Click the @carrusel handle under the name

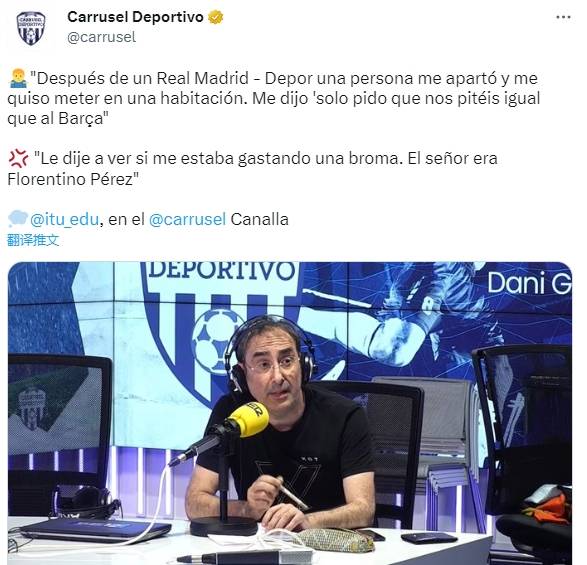pos(101,37)
